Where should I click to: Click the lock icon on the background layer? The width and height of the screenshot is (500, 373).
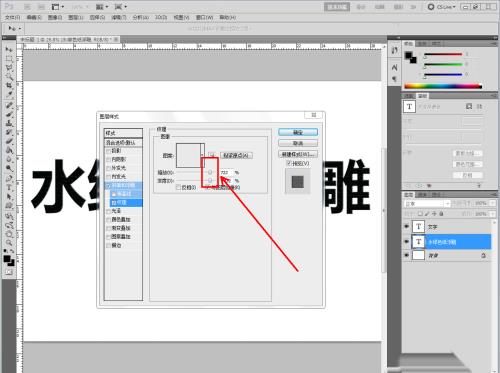(x=483, y=256)
